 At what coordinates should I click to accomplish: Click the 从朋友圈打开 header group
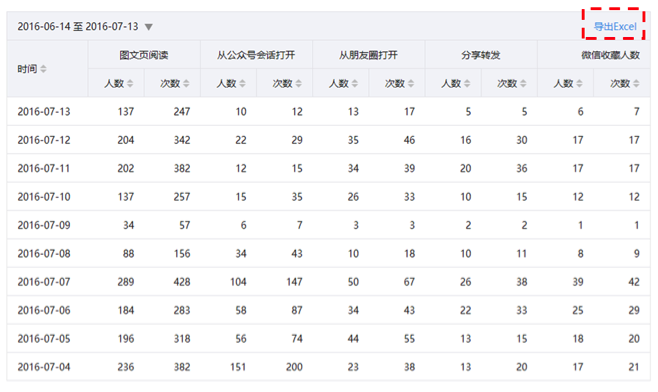point(368,55)
